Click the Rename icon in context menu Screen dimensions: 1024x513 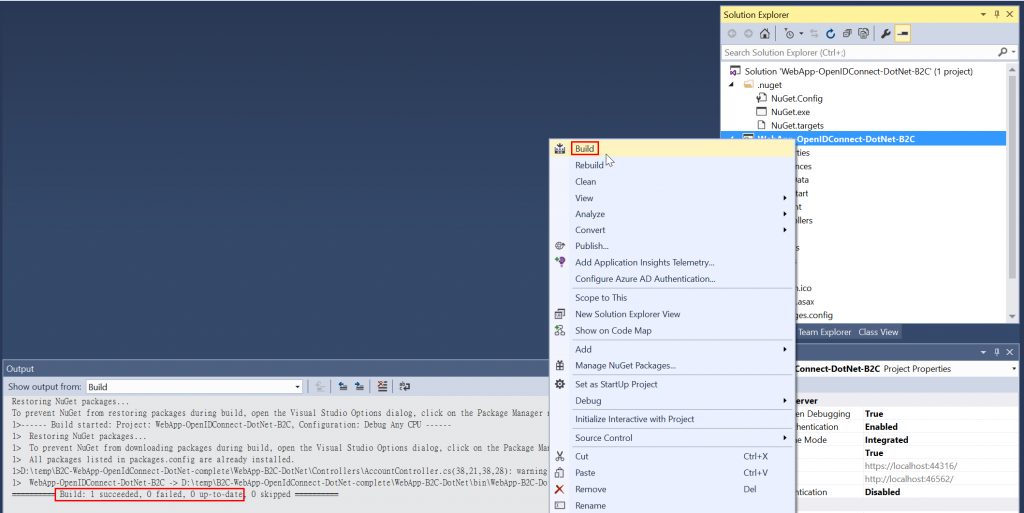pos(560,506)
